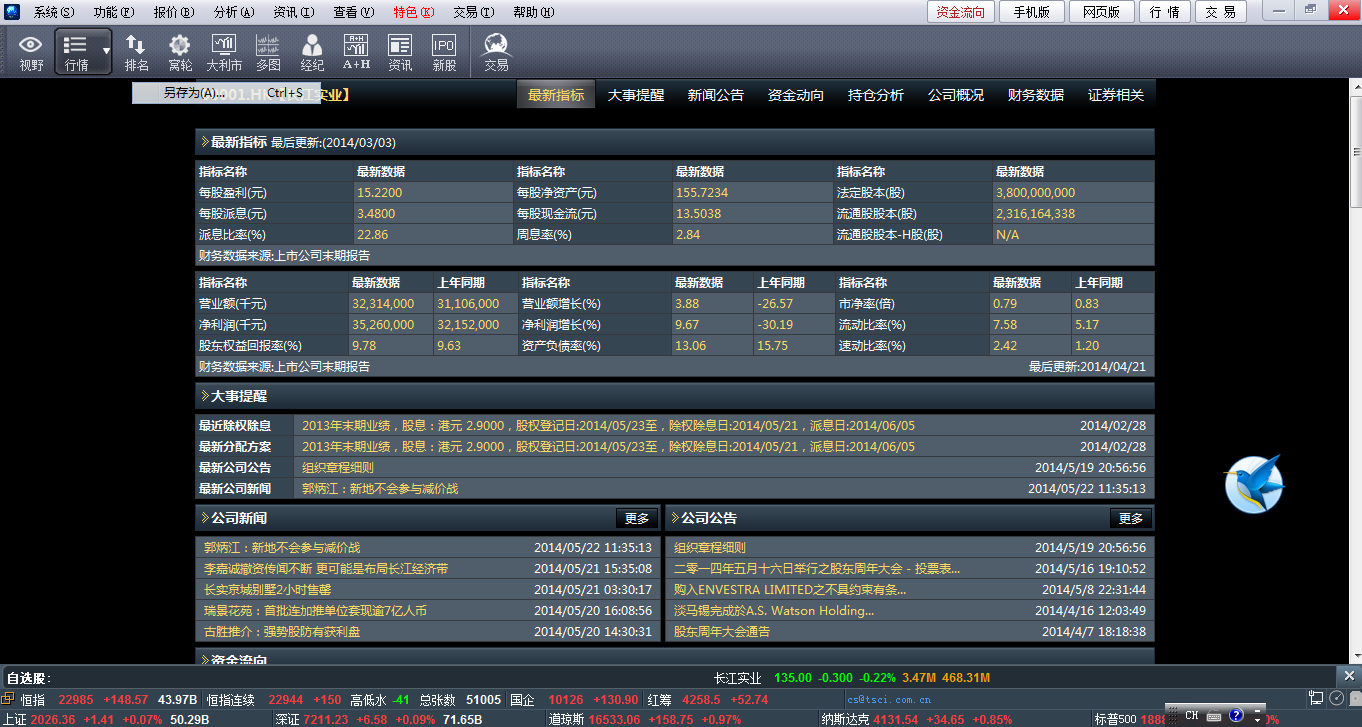Open announcement 购入ENVESTRA LIMITED之不具约束
The width and height of the screenshot is (1362, 727).
[x=790, y=589]
